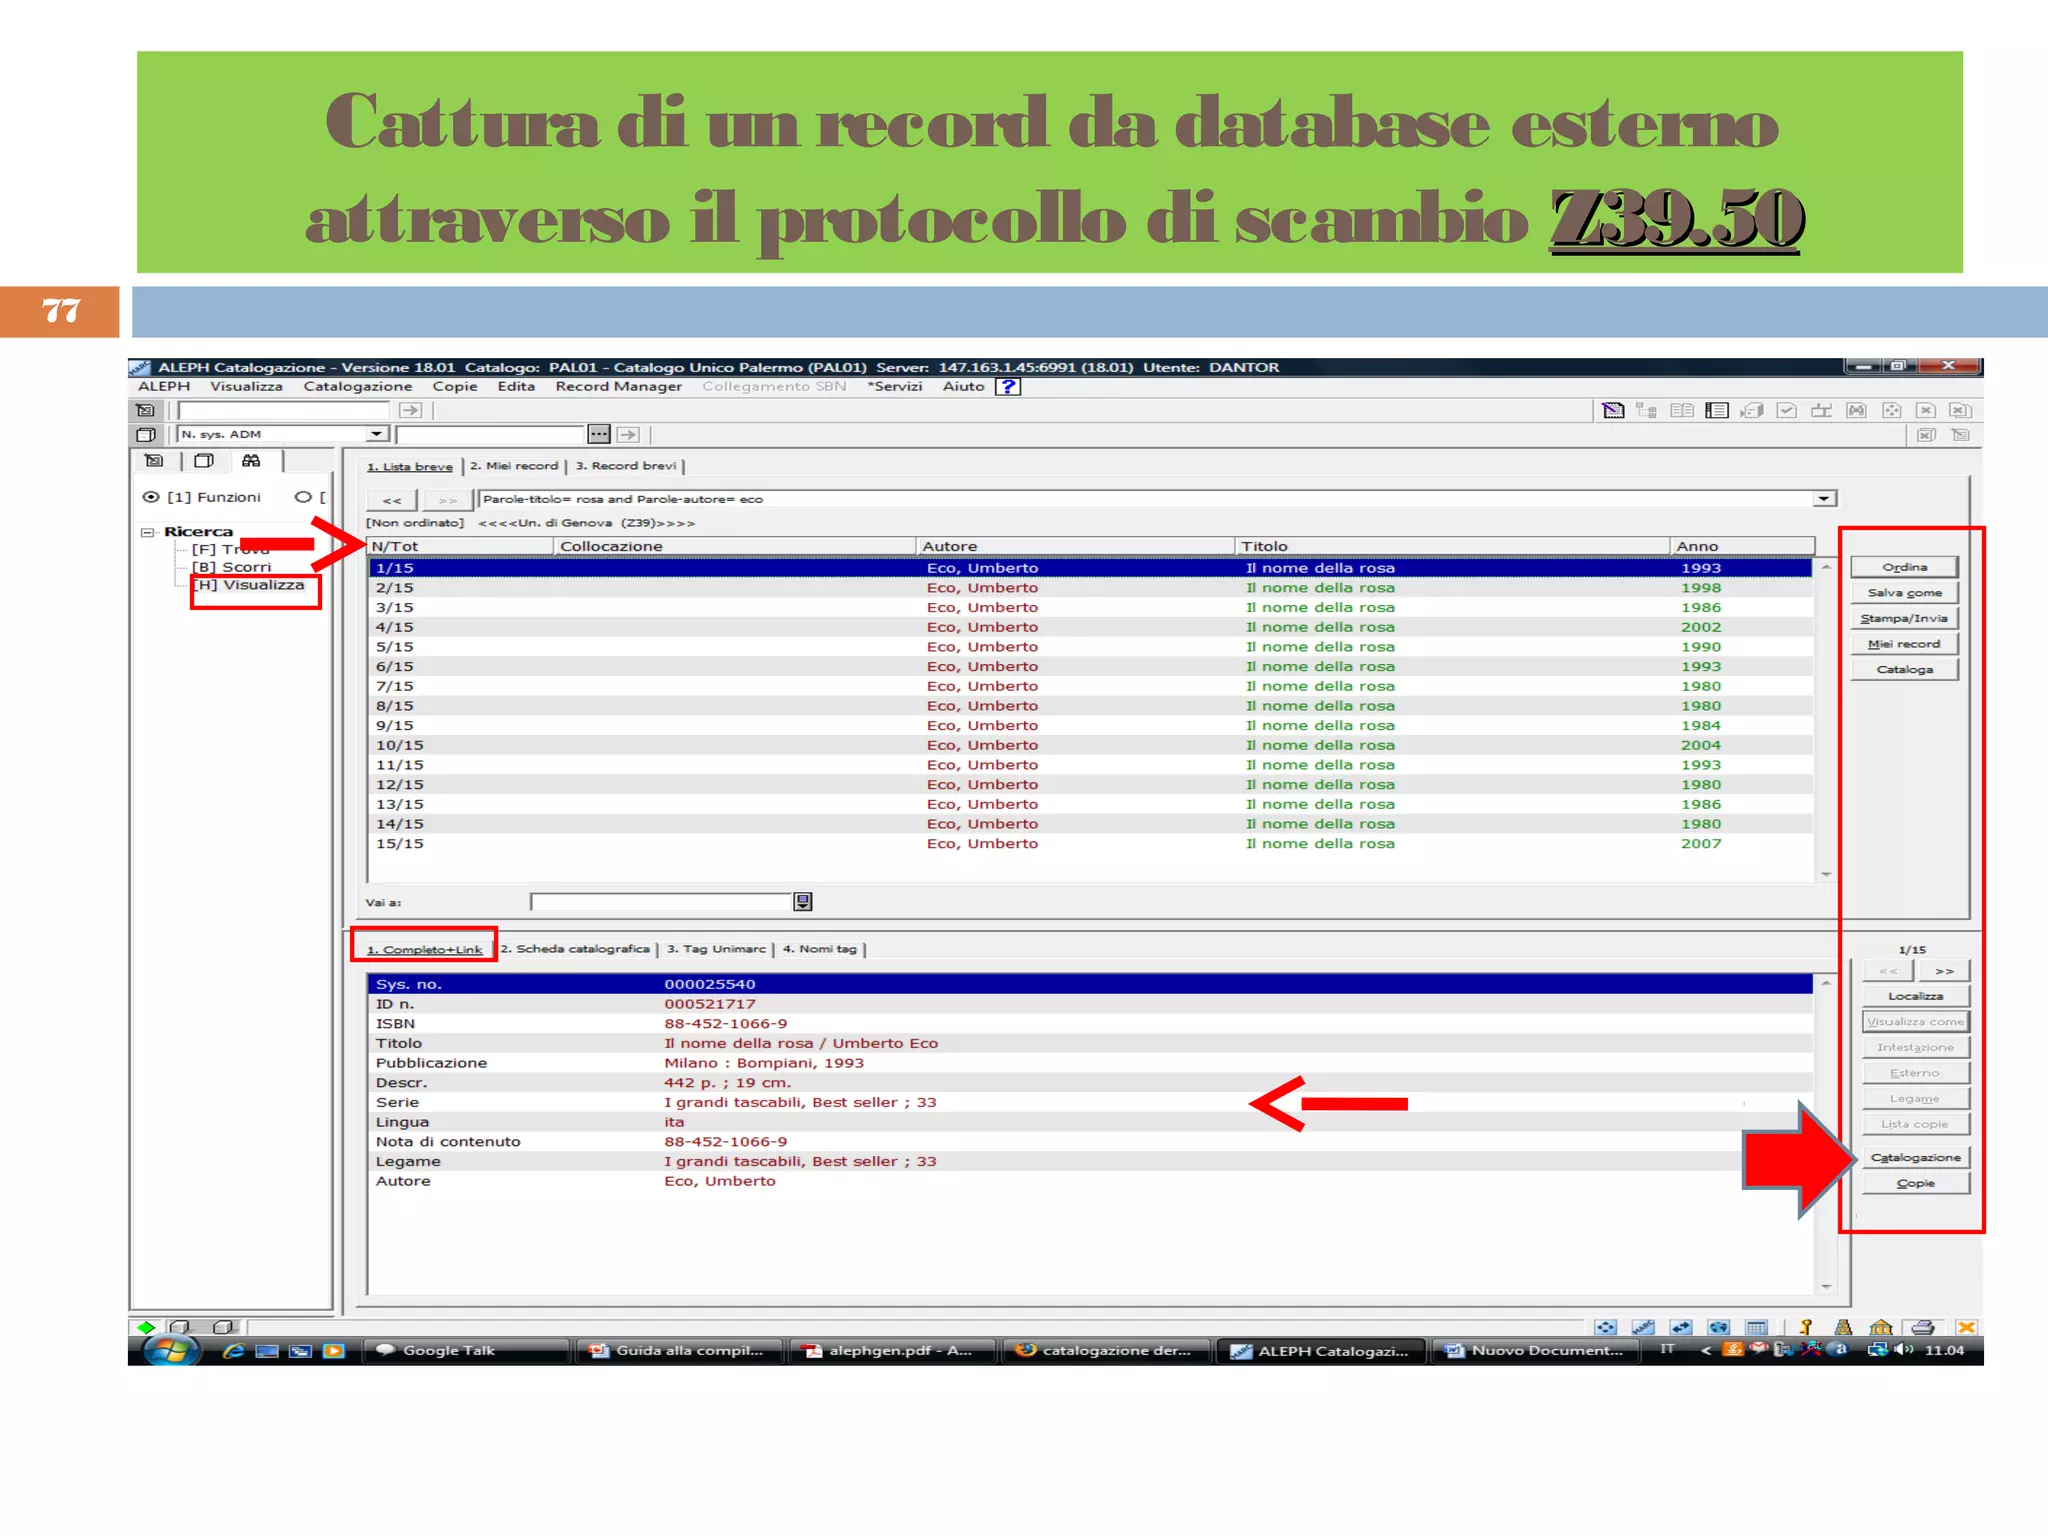Click the << previous set button
This screenshot has height=1536, width=2048.
coord(392,500)
